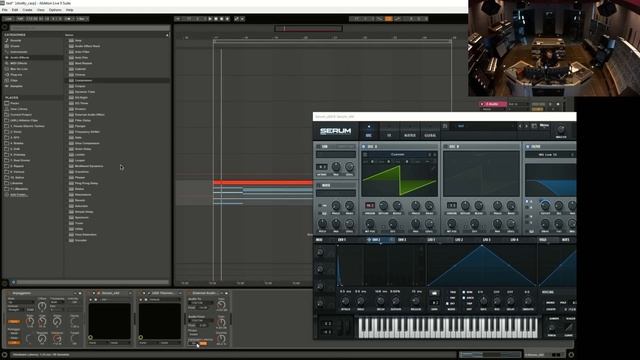Select Serum ENV 3 tab

[402, 240]
